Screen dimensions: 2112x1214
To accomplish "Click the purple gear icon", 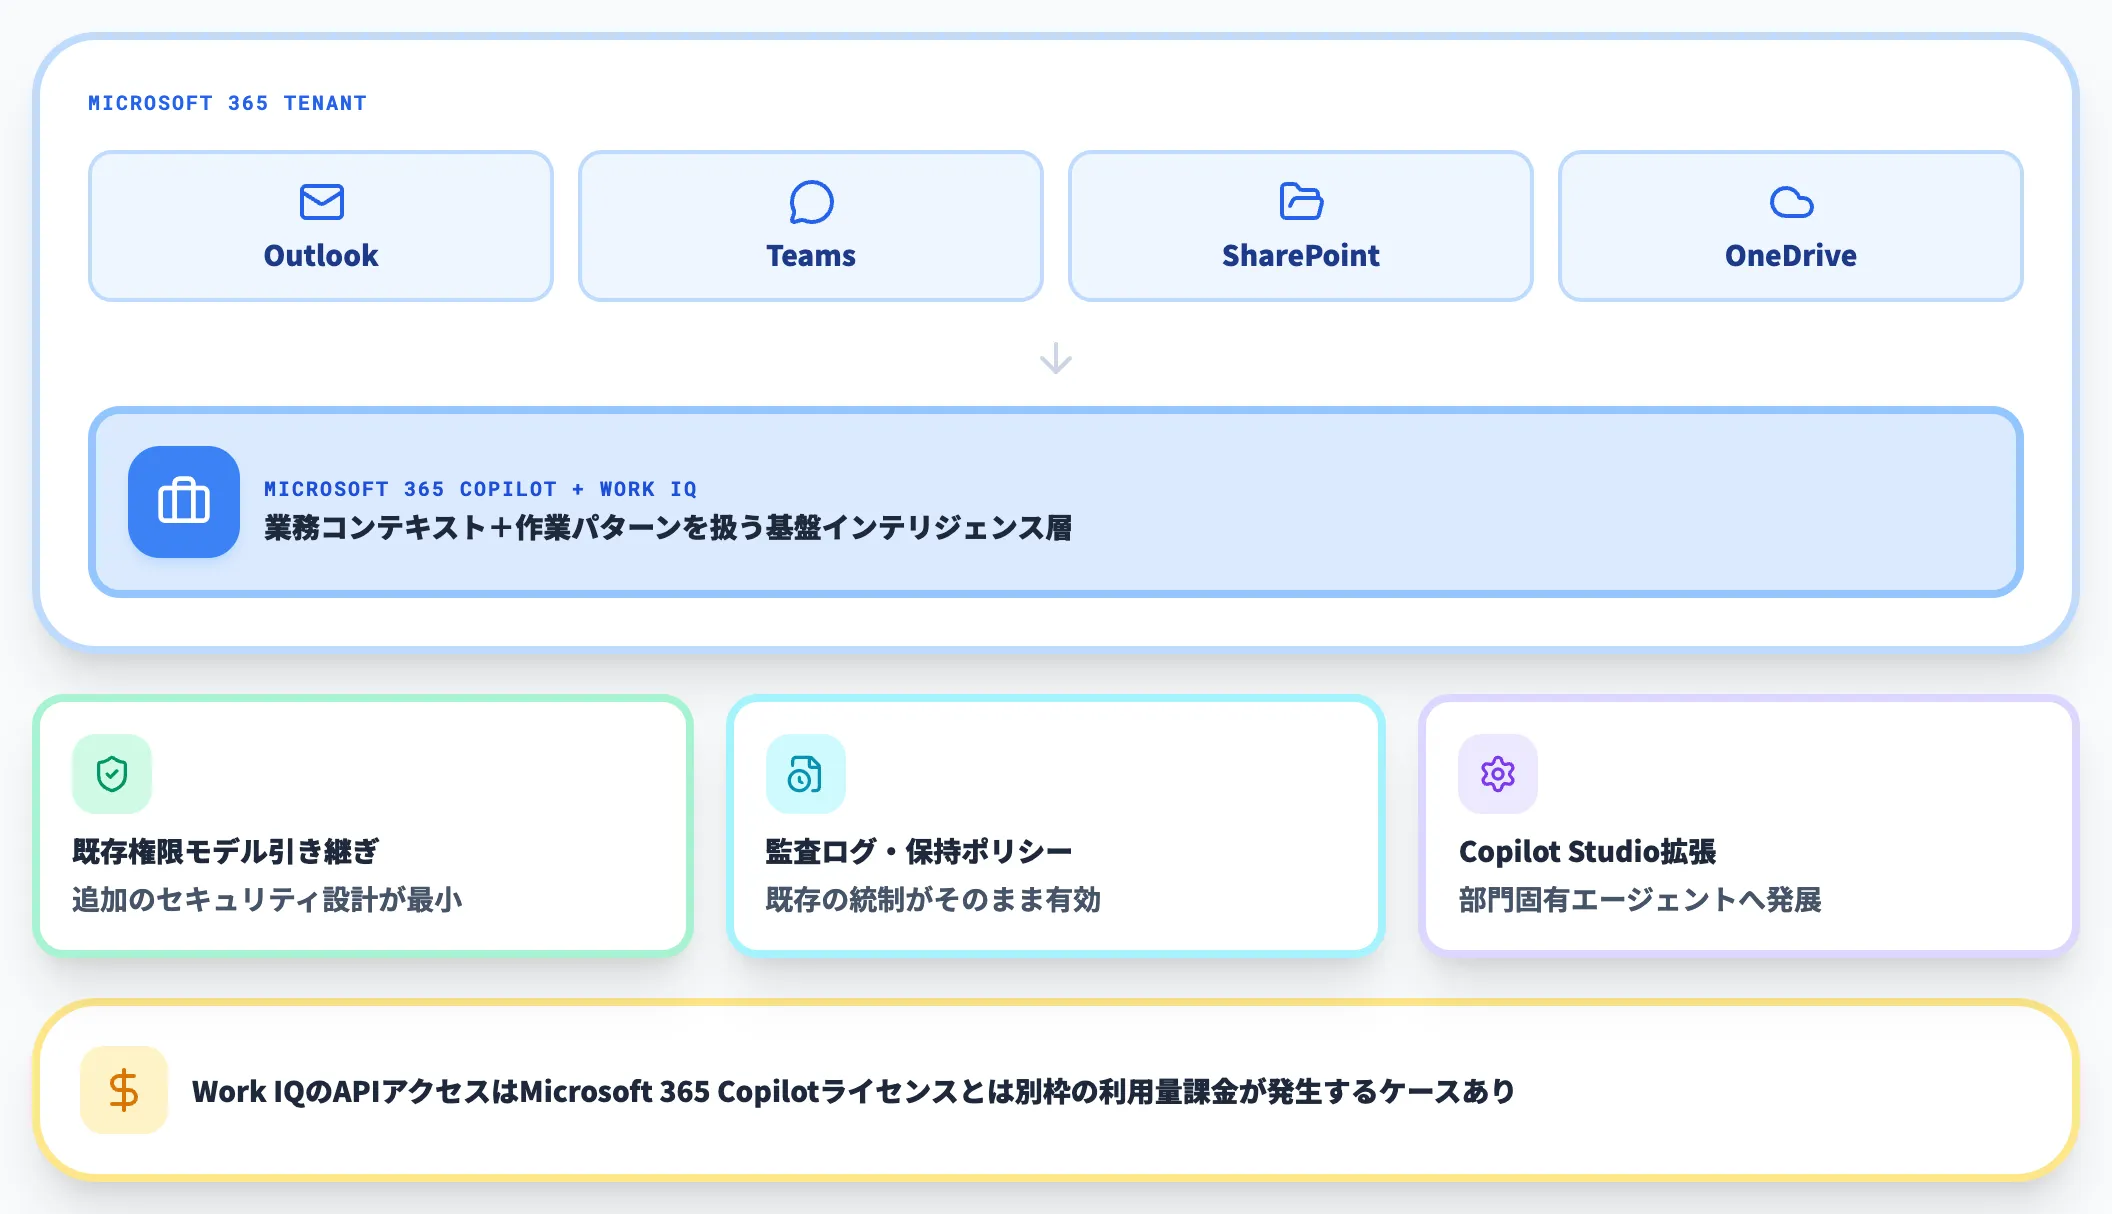I will point(1498,773).
